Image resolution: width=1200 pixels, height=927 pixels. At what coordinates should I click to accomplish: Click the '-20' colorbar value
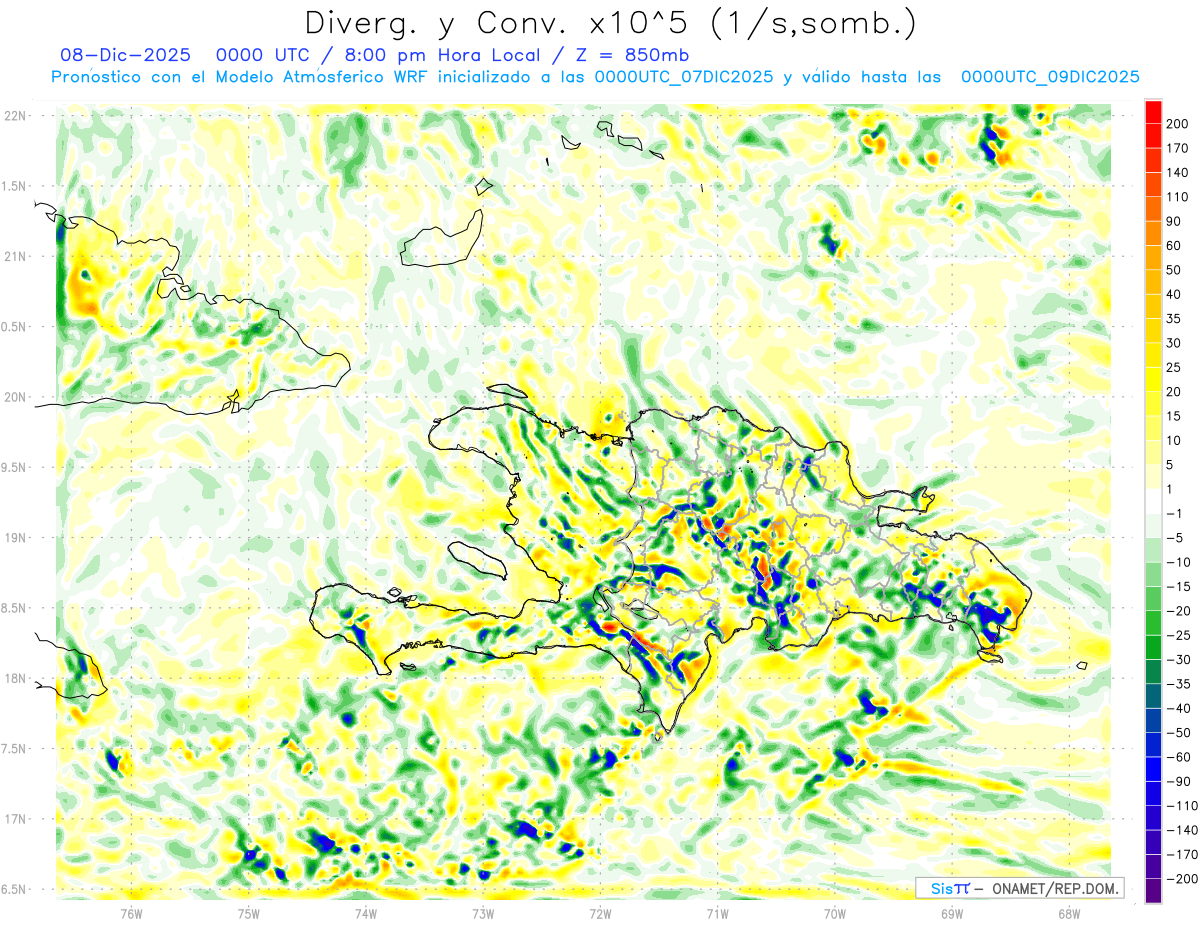[1178, 611]
